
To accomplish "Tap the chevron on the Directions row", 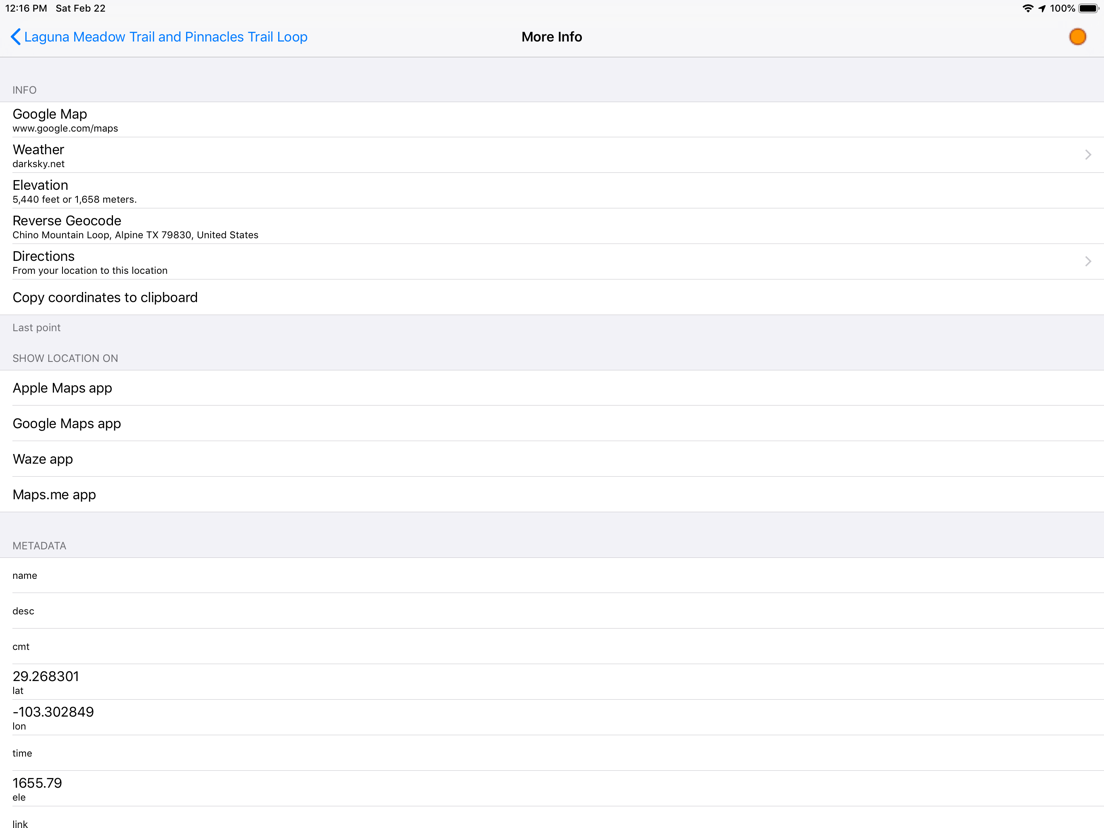I will point(1088,261).
